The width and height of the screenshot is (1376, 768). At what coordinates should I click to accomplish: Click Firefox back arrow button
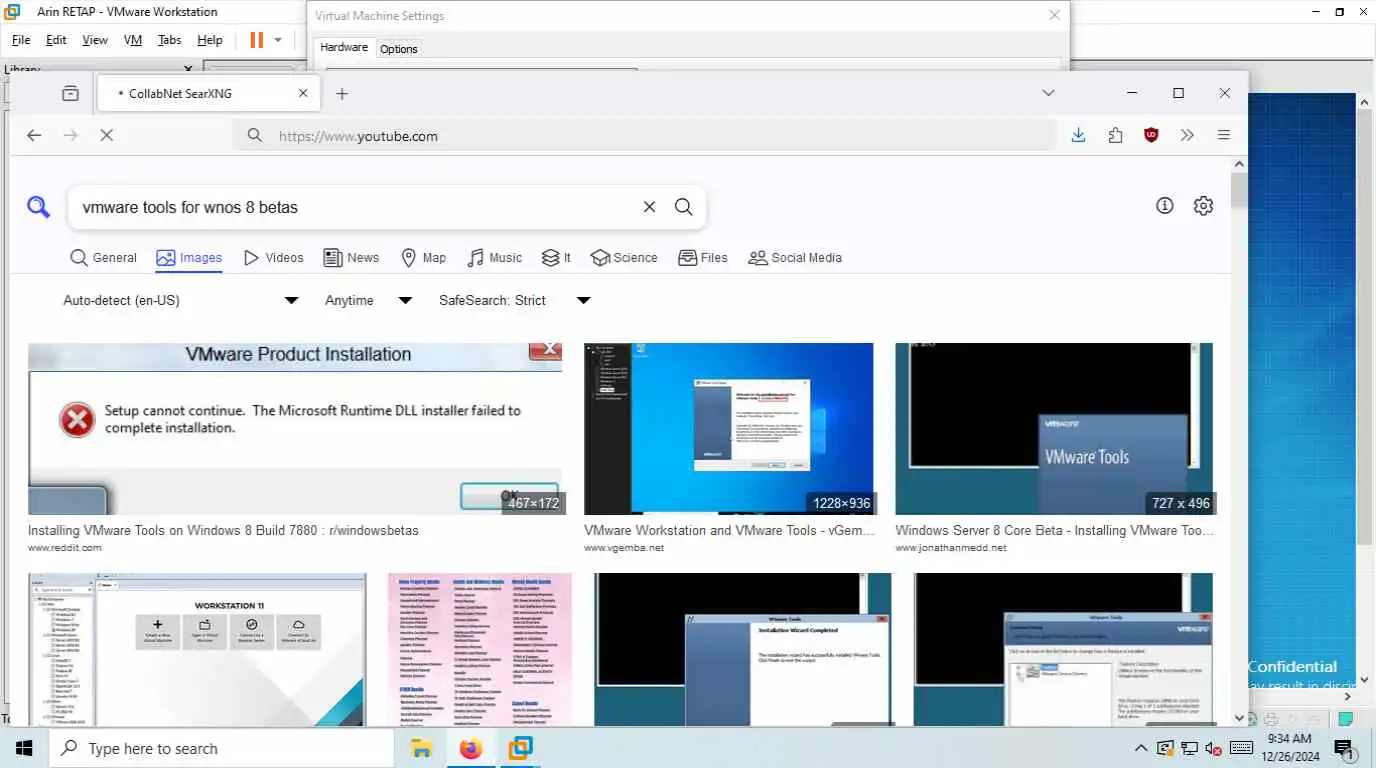coord(34,135)
